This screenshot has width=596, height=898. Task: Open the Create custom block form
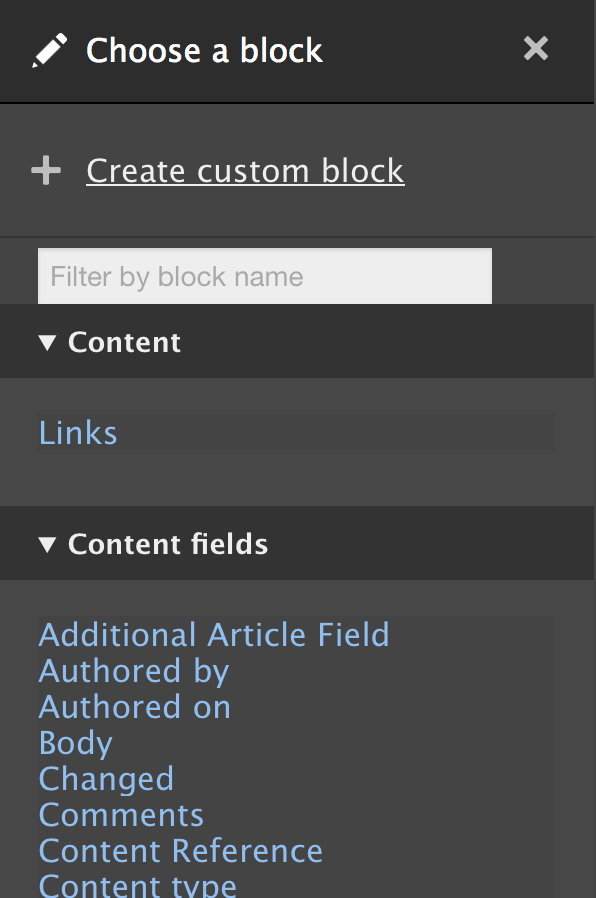tap(245, 170)
